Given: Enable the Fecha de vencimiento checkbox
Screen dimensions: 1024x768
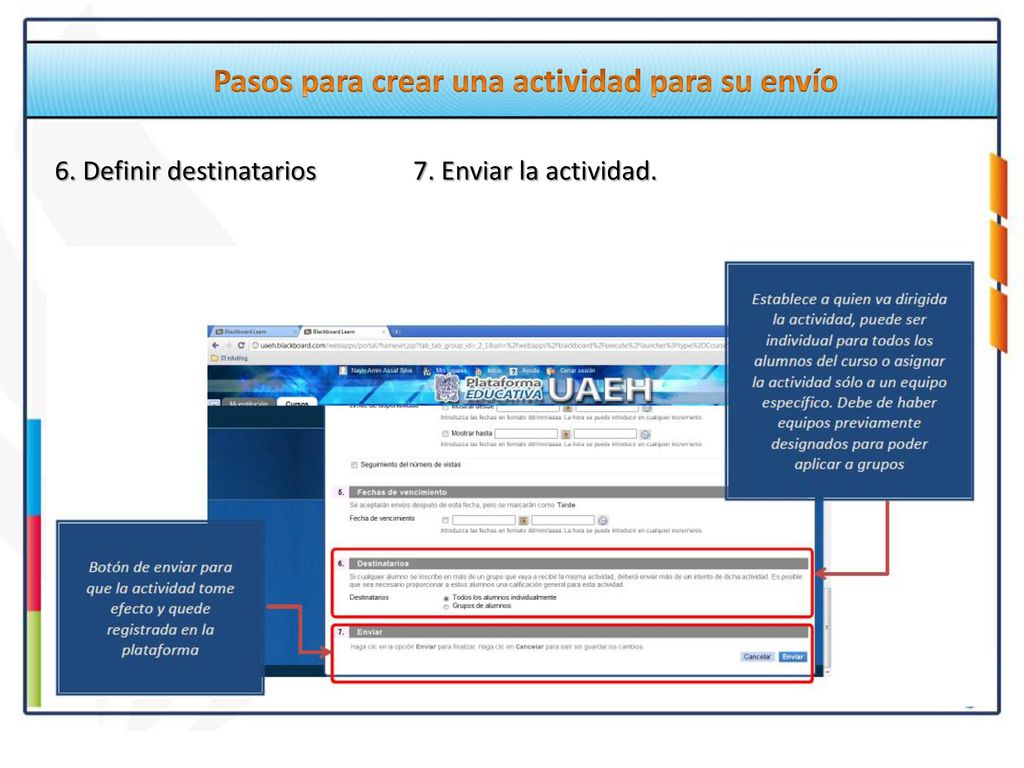Looking at the screenshot, I should (445, 520).
